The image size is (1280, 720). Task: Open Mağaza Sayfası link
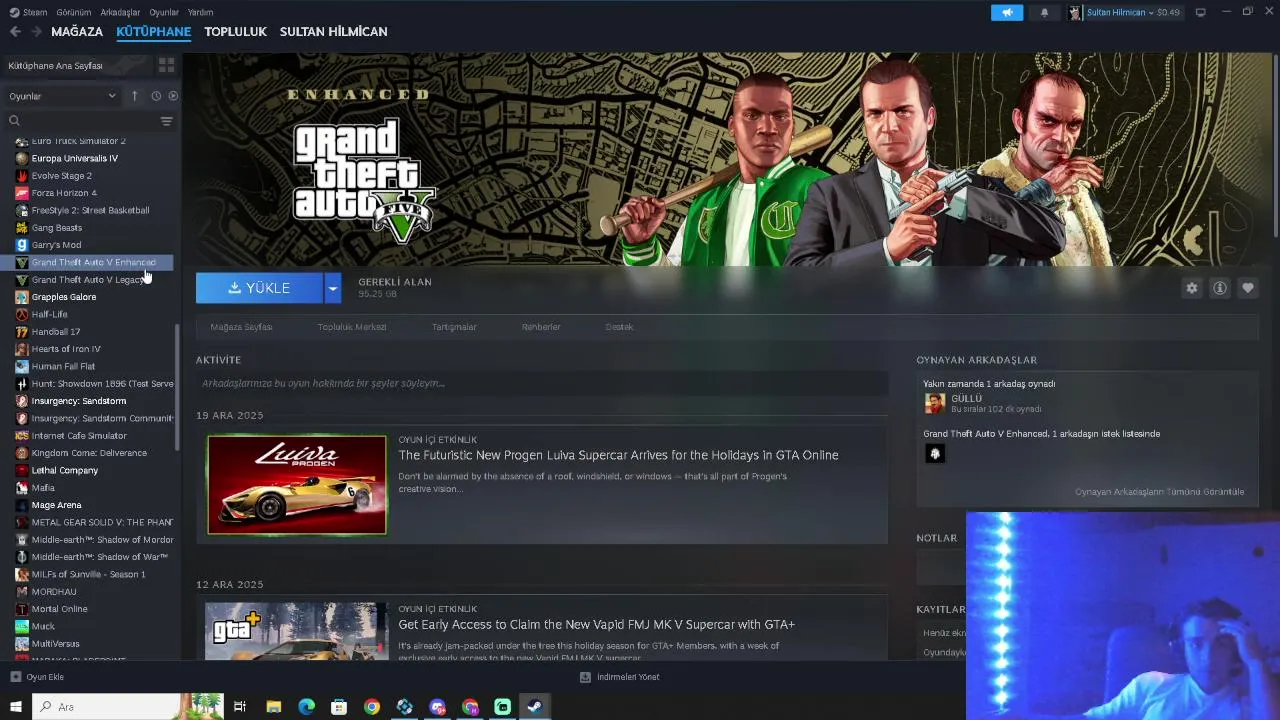click(x=241, y=327)
